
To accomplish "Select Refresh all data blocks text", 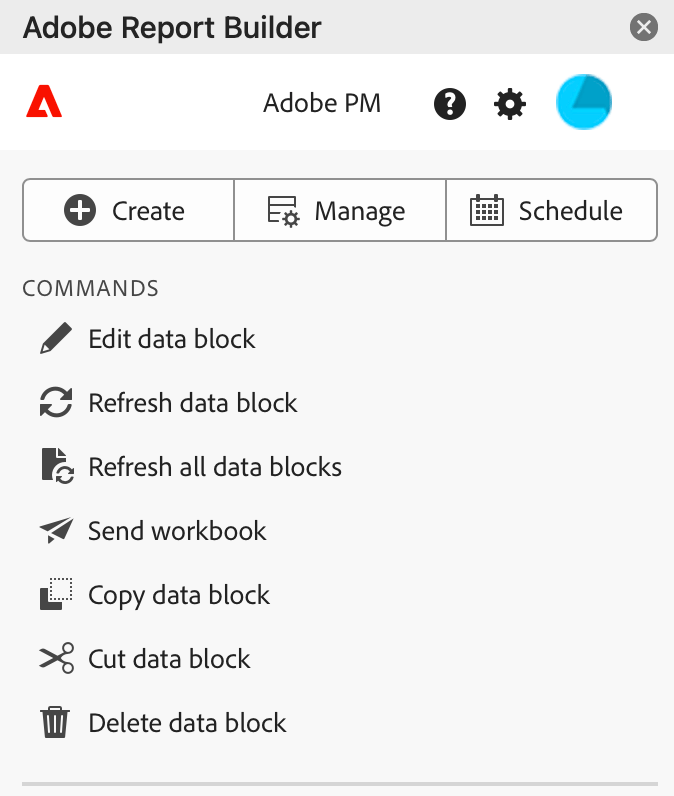I will pyautogui.click(x=215, y=467).
